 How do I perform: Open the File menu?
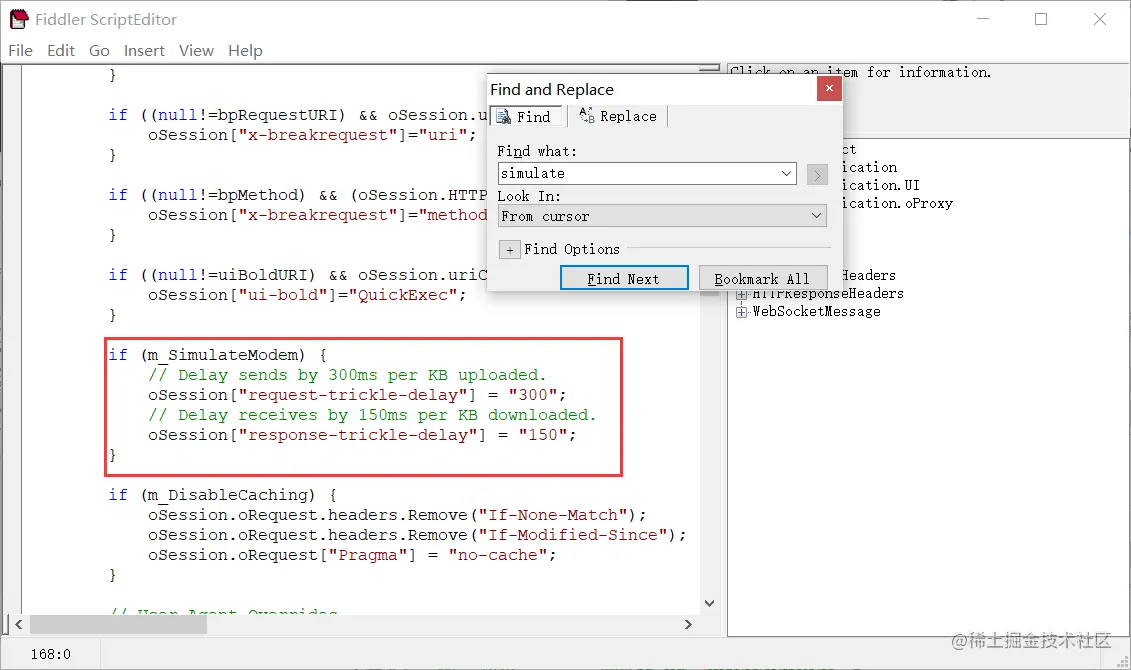pyautogui.click(x=20, y=50)
